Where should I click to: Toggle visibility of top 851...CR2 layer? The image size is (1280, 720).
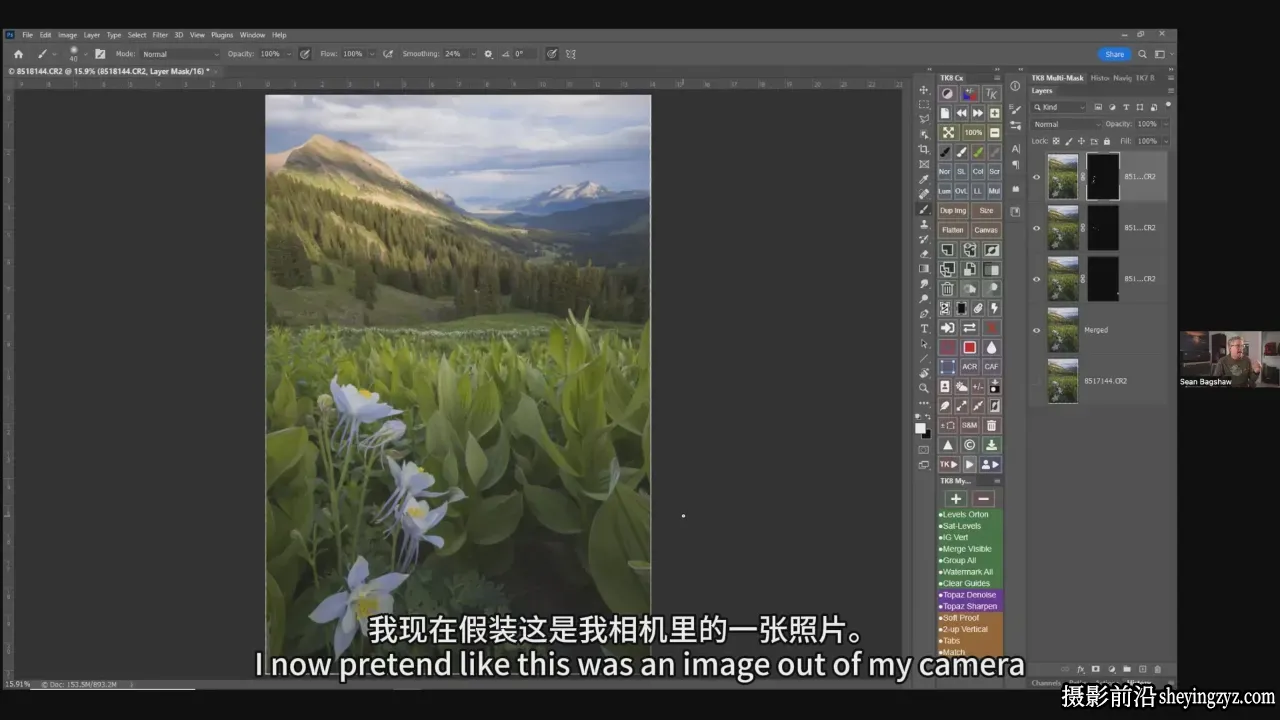tap(1036, 177)
